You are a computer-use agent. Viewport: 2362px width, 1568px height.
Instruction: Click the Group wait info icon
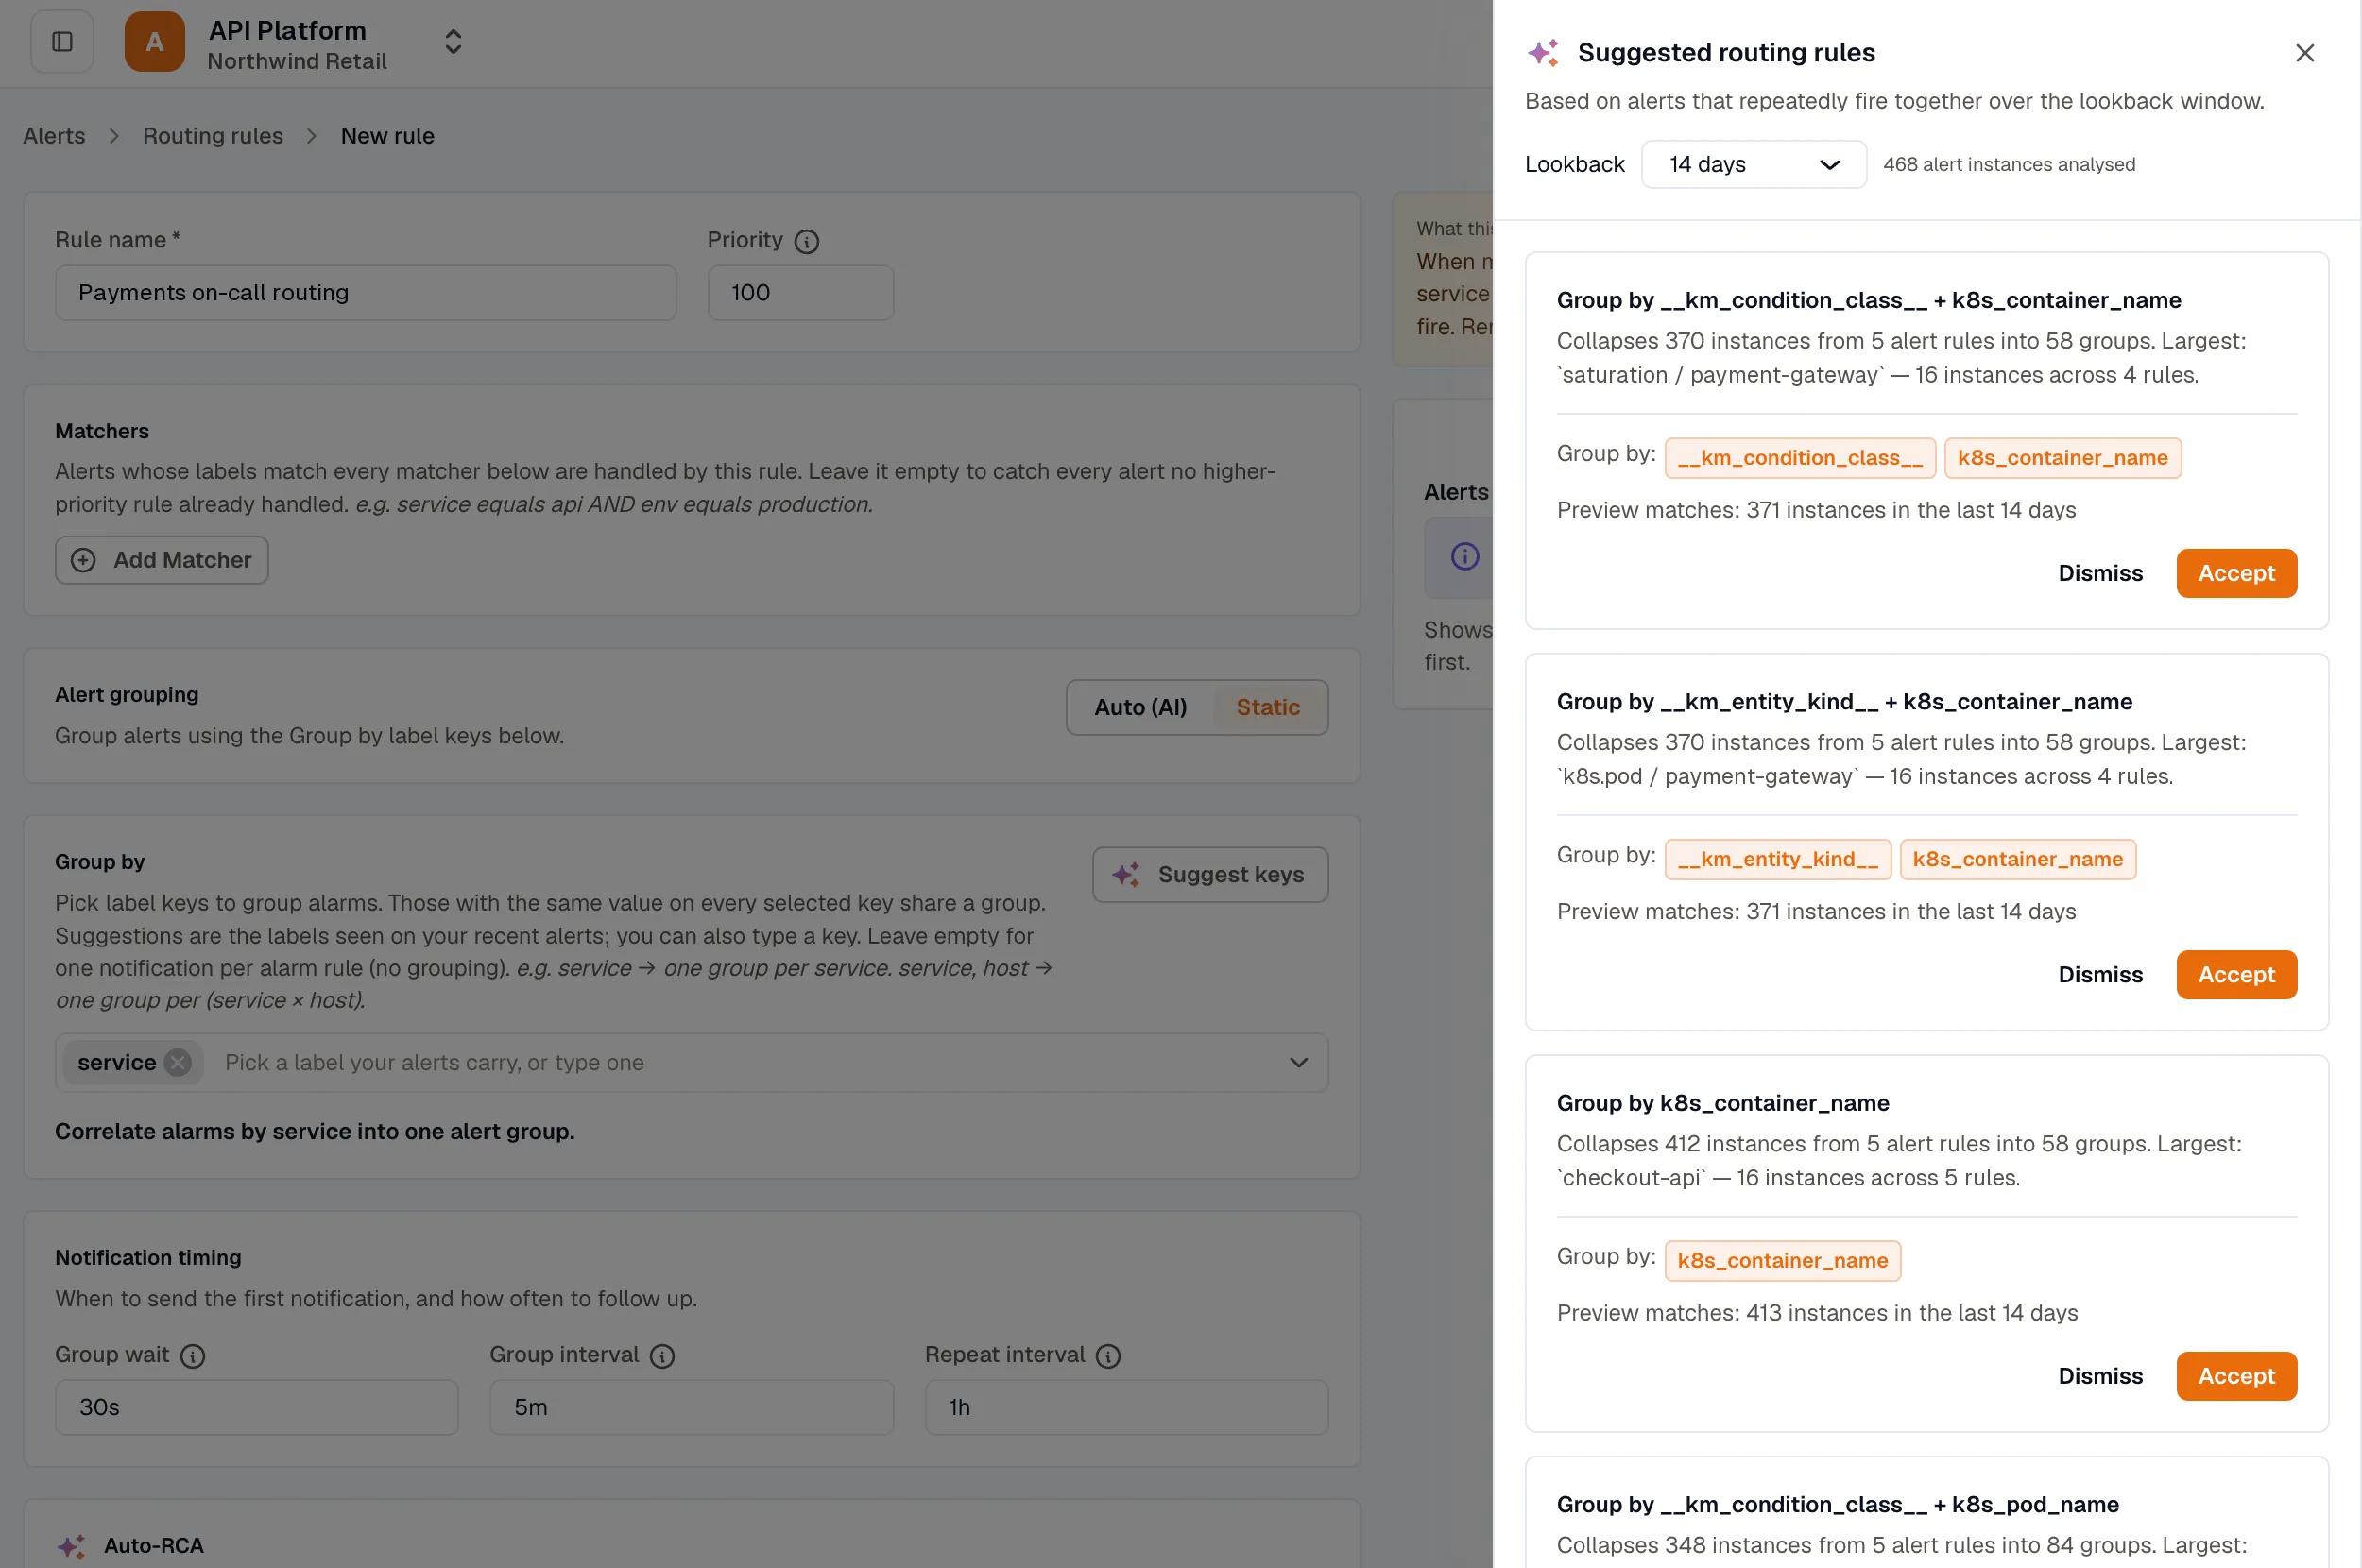click(192, 1356)
